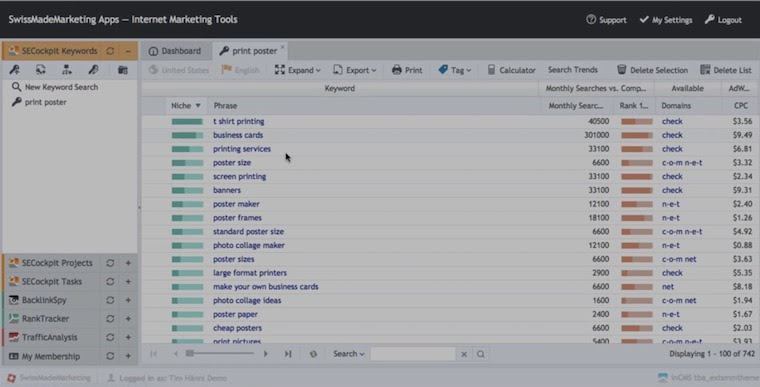Image resolution: width=760 pixels, height=387 pixels.
Task: Click the key icon in Keywords toolbar
Action: (x=15, y=70)
